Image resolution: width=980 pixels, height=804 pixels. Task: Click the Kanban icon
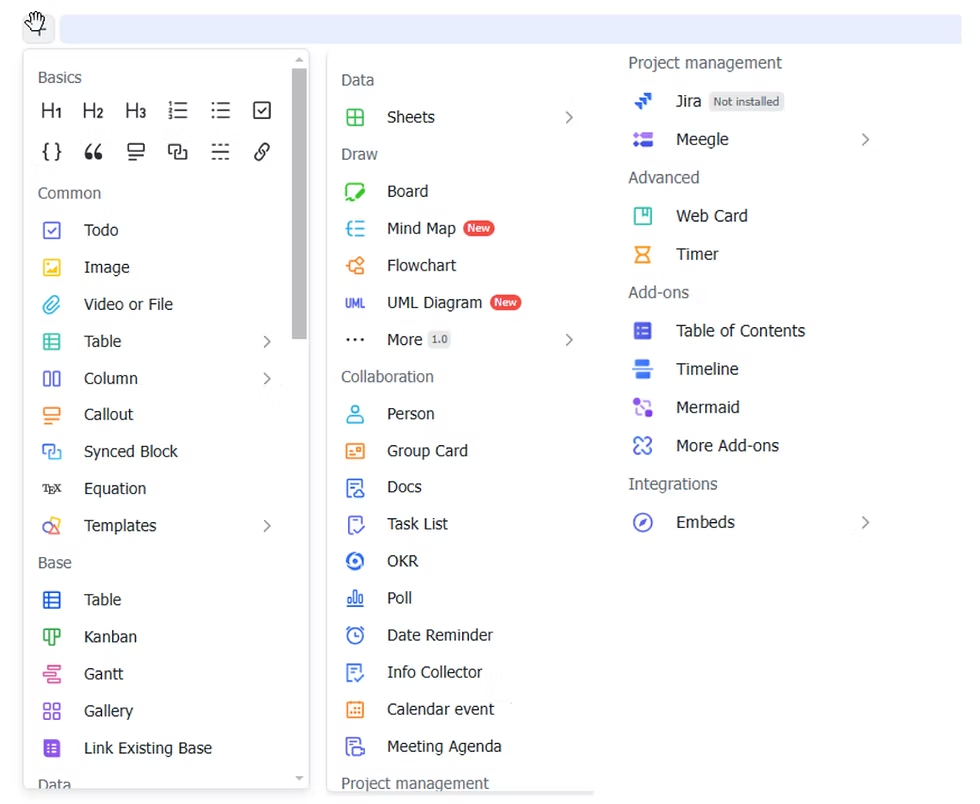(x=51, y=636)
